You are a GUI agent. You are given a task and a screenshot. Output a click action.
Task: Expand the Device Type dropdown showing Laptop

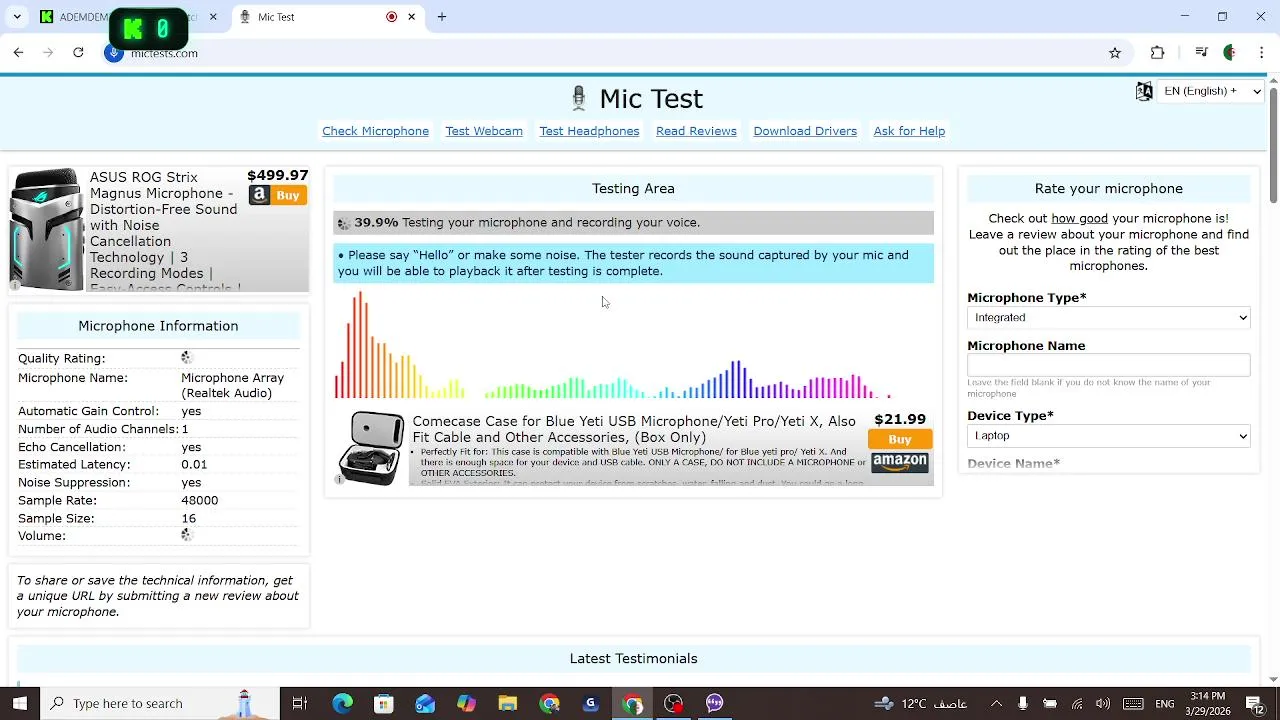[1109, 436]
